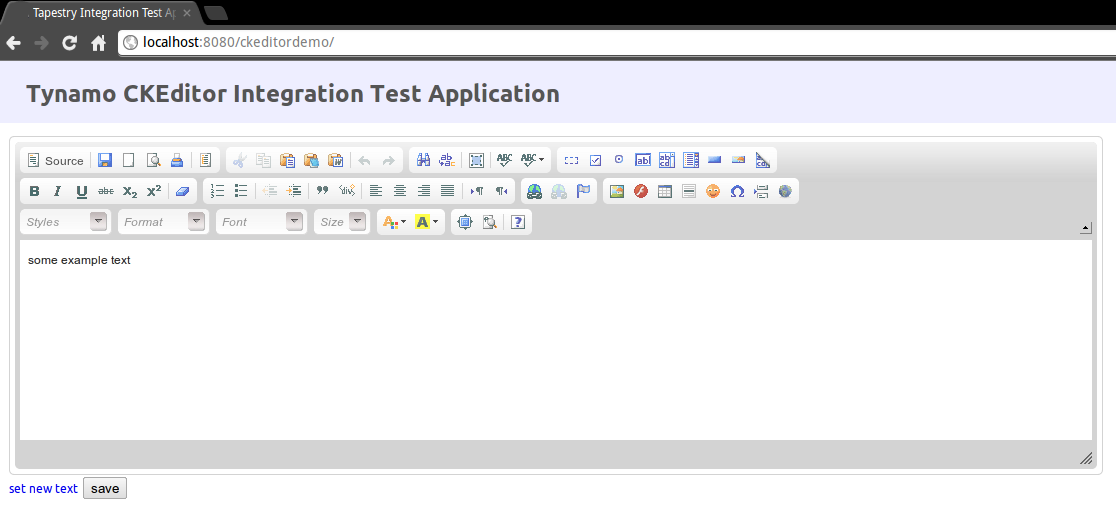
Task: Toggle numbered list
Action: click(218, 191)
